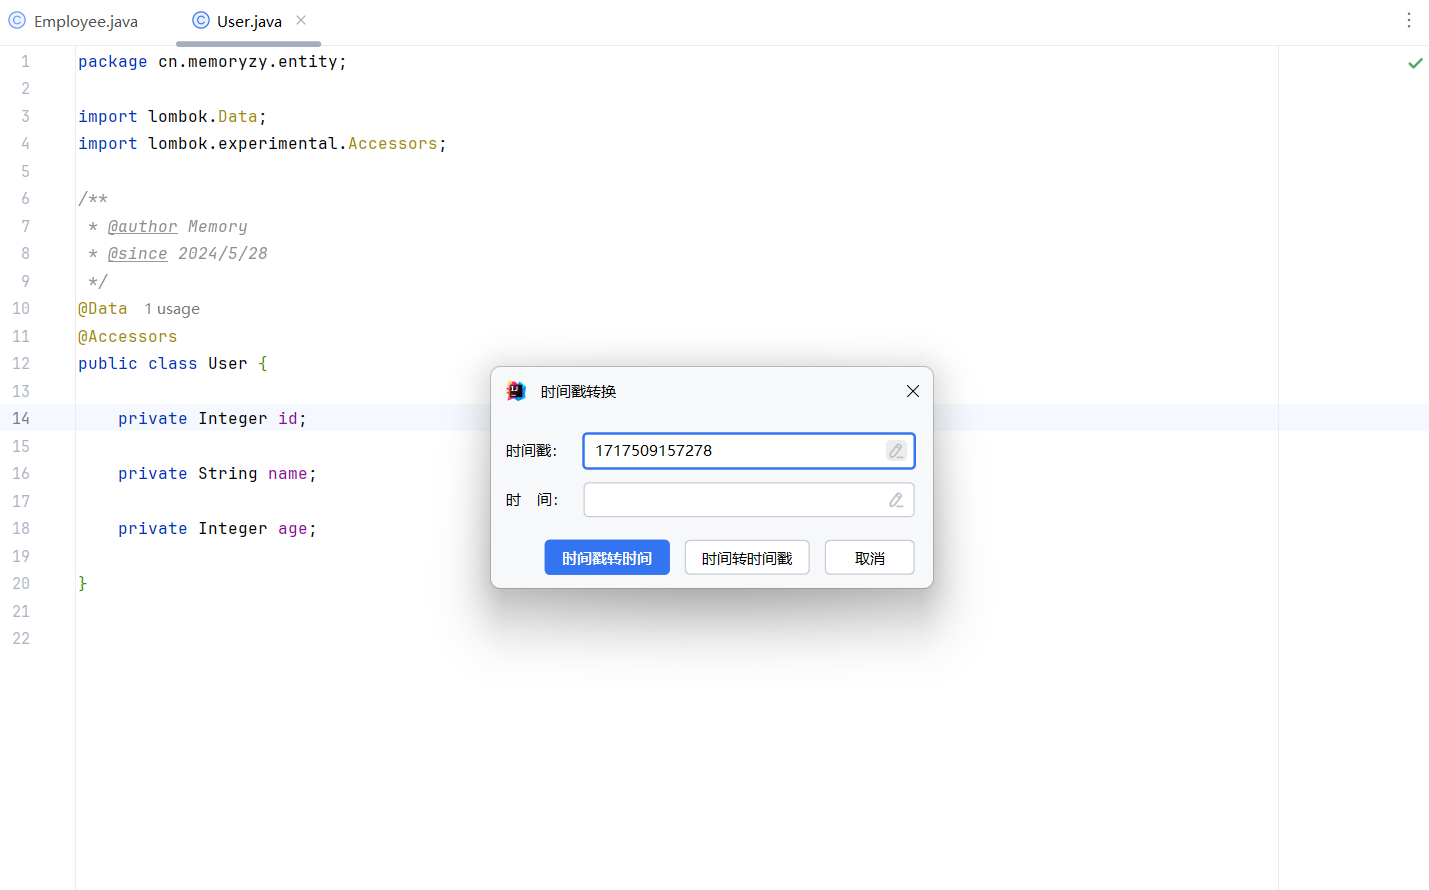Select the User.java tab
This screenshot has height=890, width=1429.
pyautogui.click(x=249, y=22)
